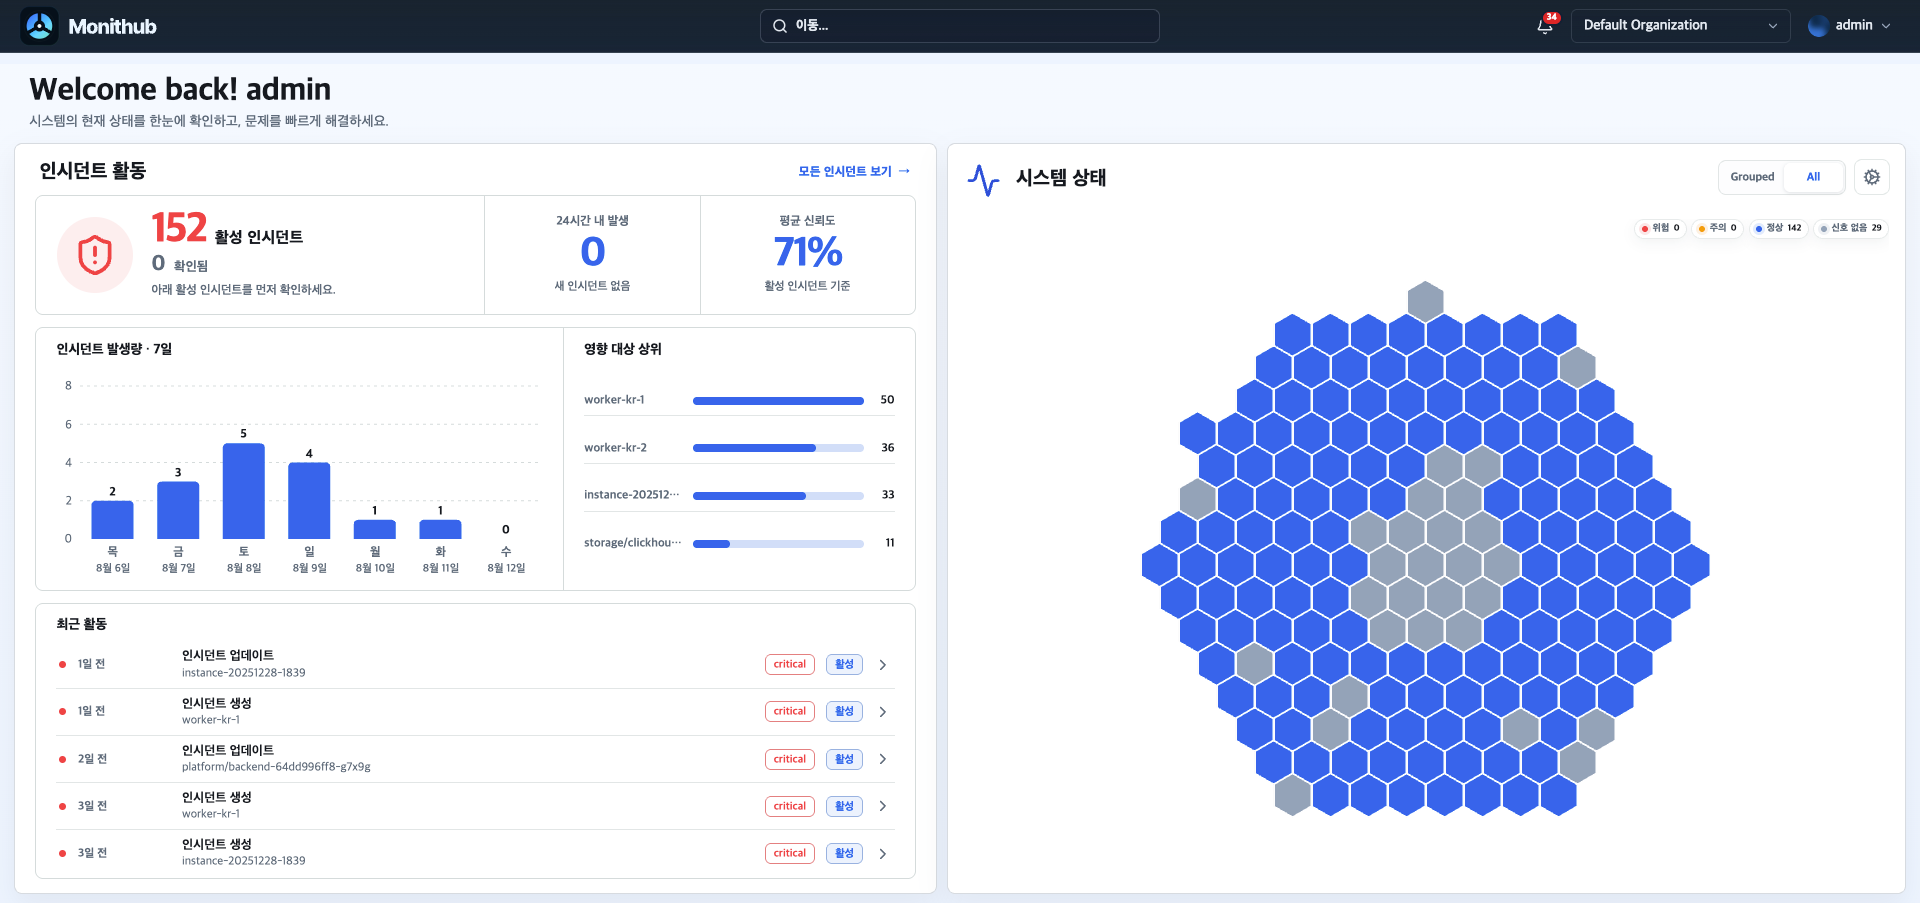
Task: Toggle the 정상 142 legend filter
Action: (x=1778, y=228)
